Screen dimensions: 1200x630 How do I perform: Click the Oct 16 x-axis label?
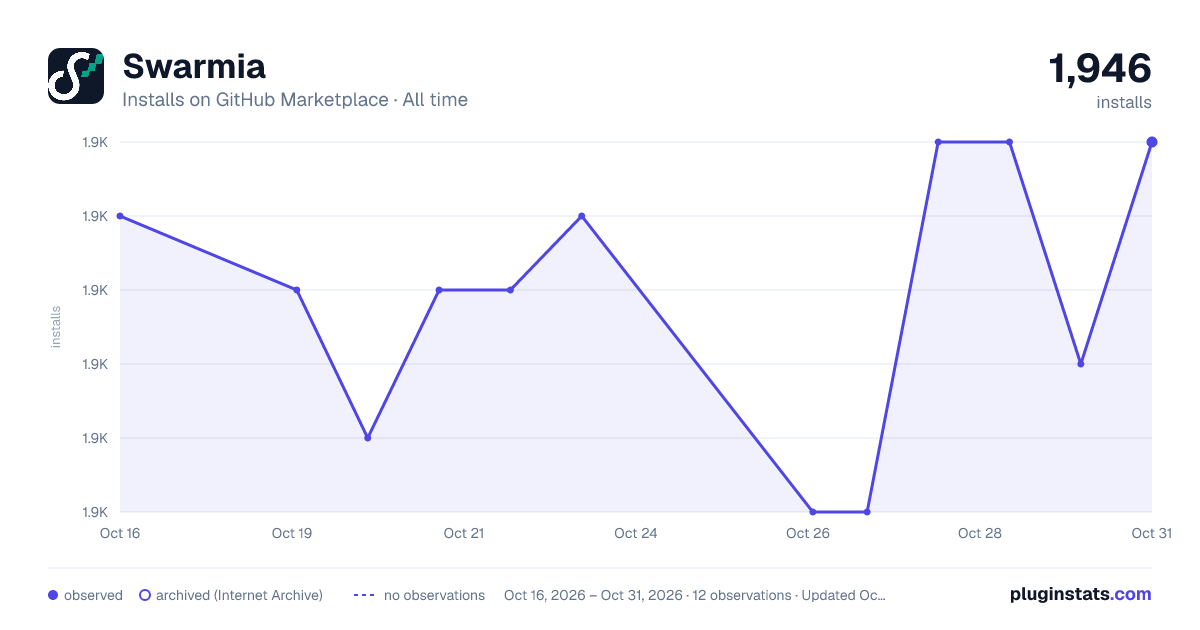[x=120, y=533]
